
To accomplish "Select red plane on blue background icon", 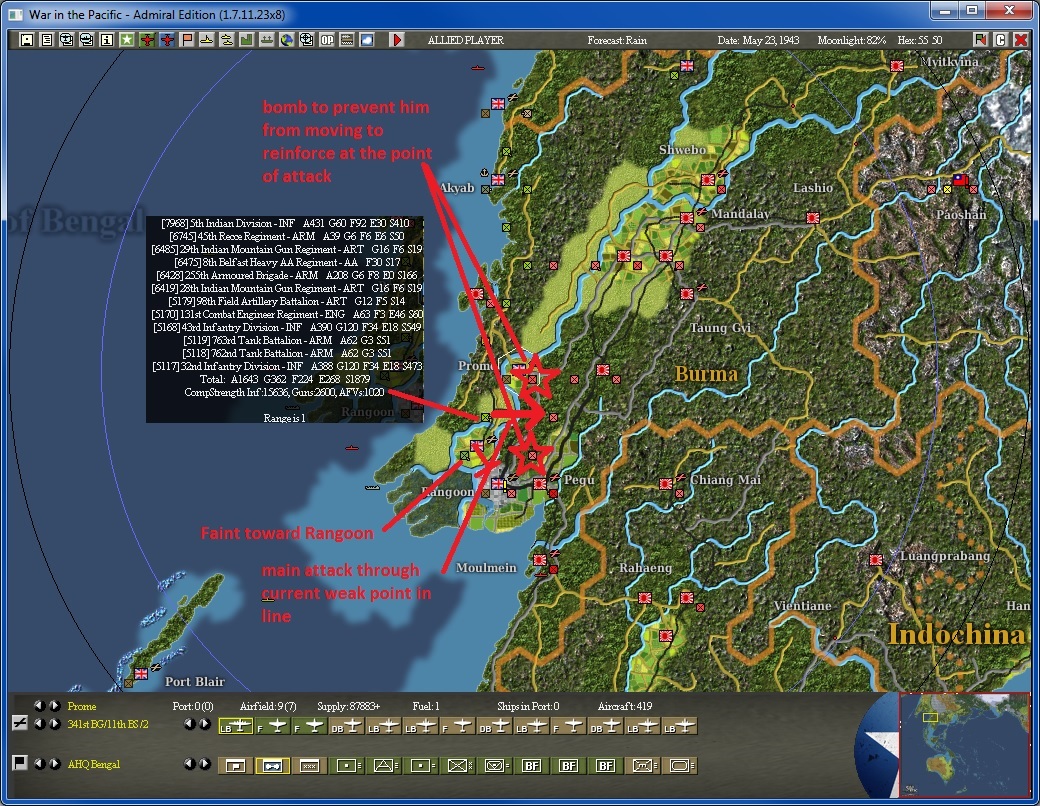I will (x=167, y=40).
